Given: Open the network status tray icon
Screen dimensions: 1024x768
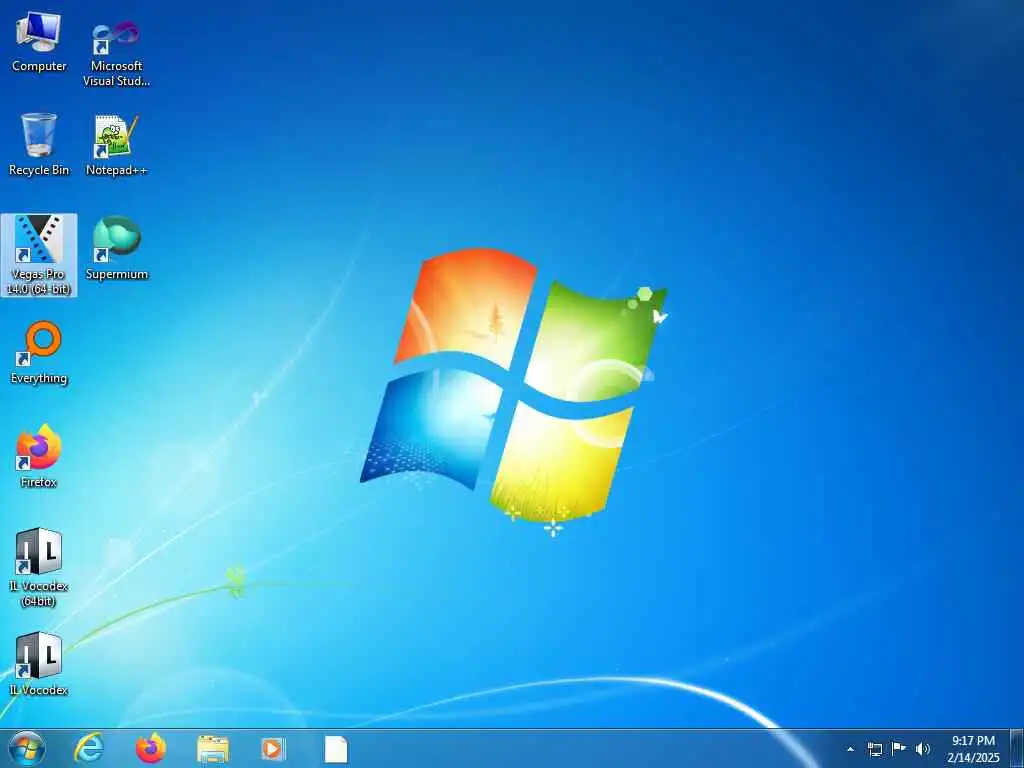Looking at the screenshot, I should pos(874,749).
